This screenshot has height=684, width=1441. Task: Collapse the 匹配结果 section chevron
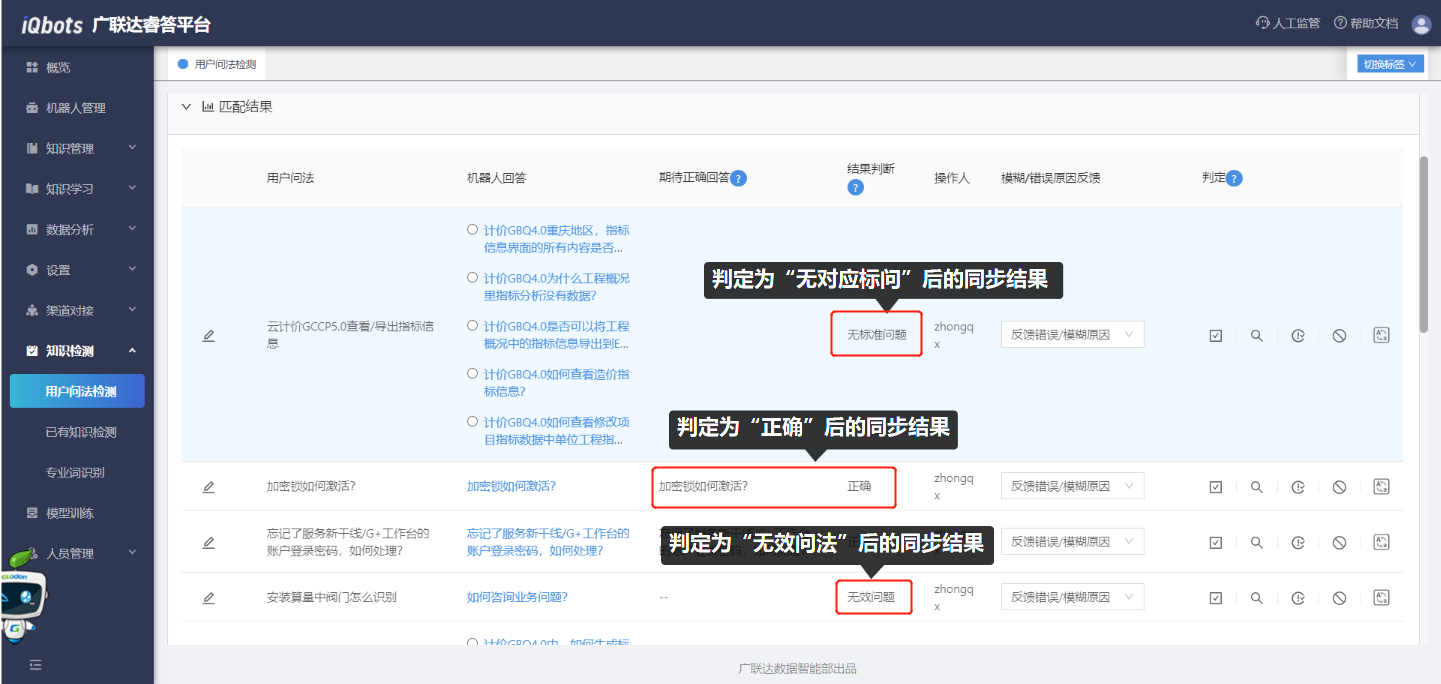[x=186, y=106]
